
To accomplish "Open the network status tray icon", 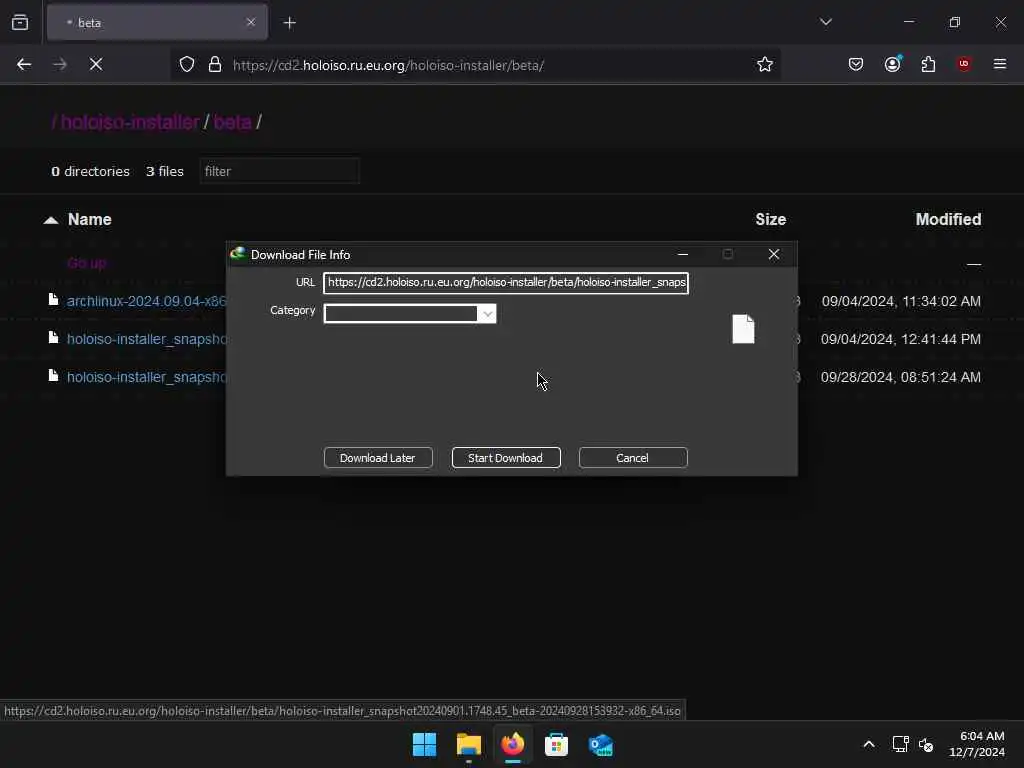I will point(901,744).
